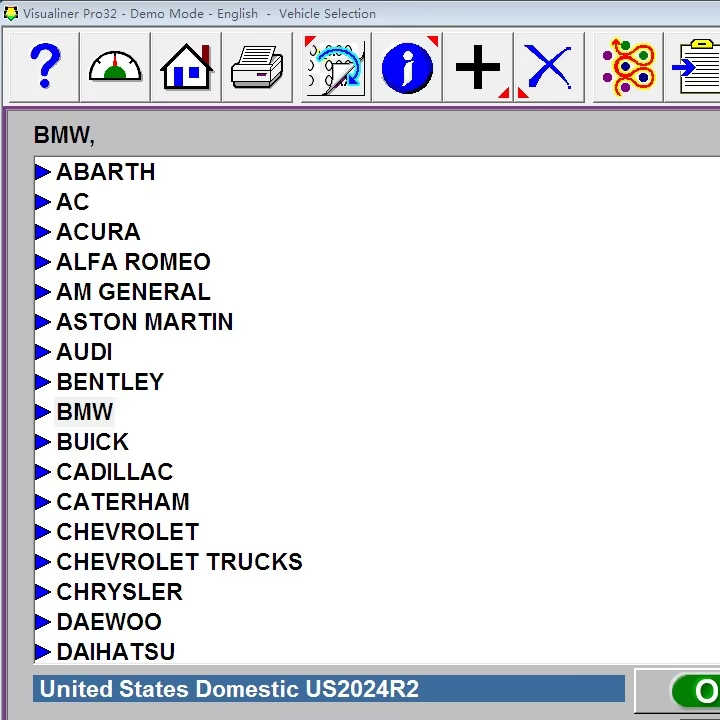Expand the ALFA ROMEO triangle

click(43, 262)
